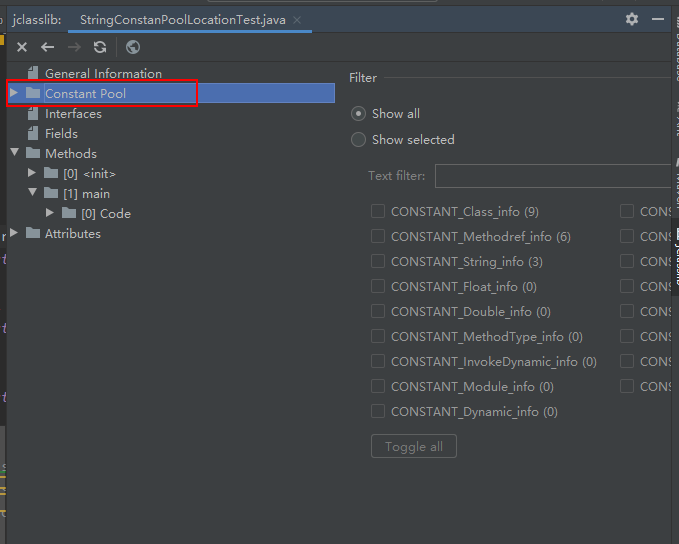Click the forward arrow toolbar icon
Image resolution: width=679 pixels, height=544 pixels.
pos(74,47)
